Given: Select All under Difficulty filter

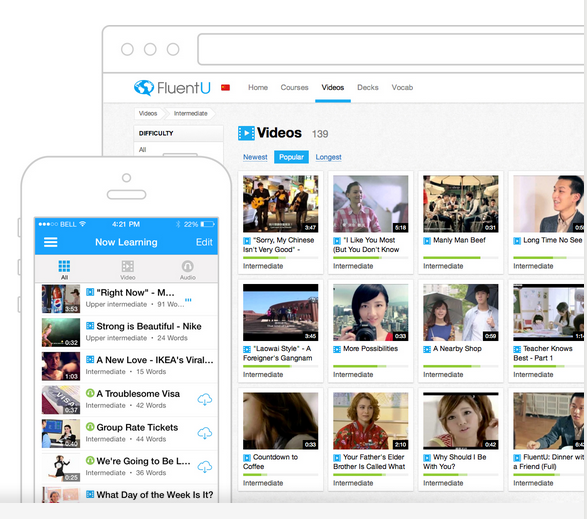Looking at the screenshot, I should tap(143, 150).
